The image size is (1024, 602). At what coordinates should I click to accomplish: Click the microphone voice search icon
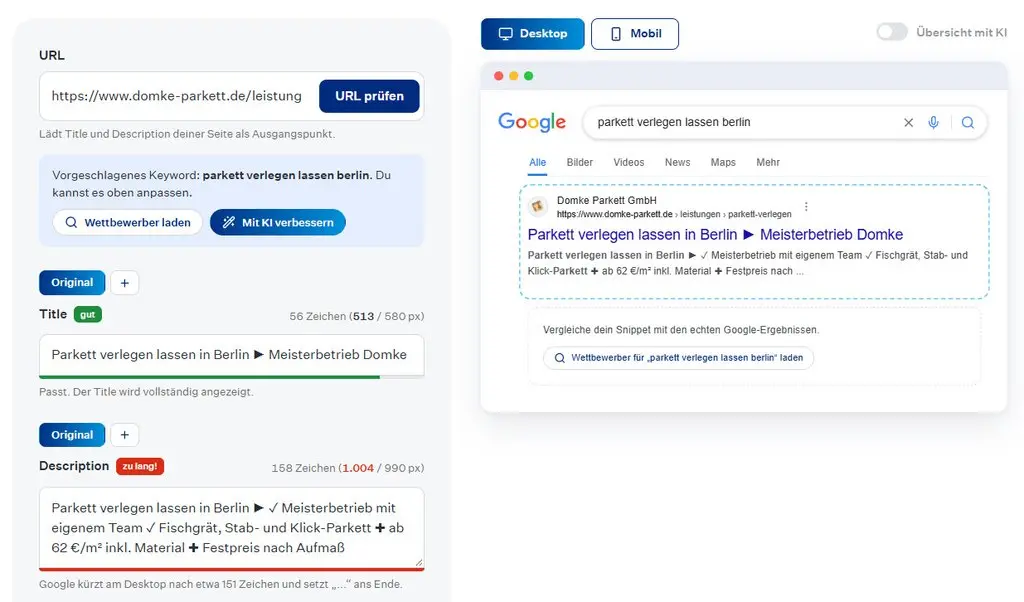933,122
